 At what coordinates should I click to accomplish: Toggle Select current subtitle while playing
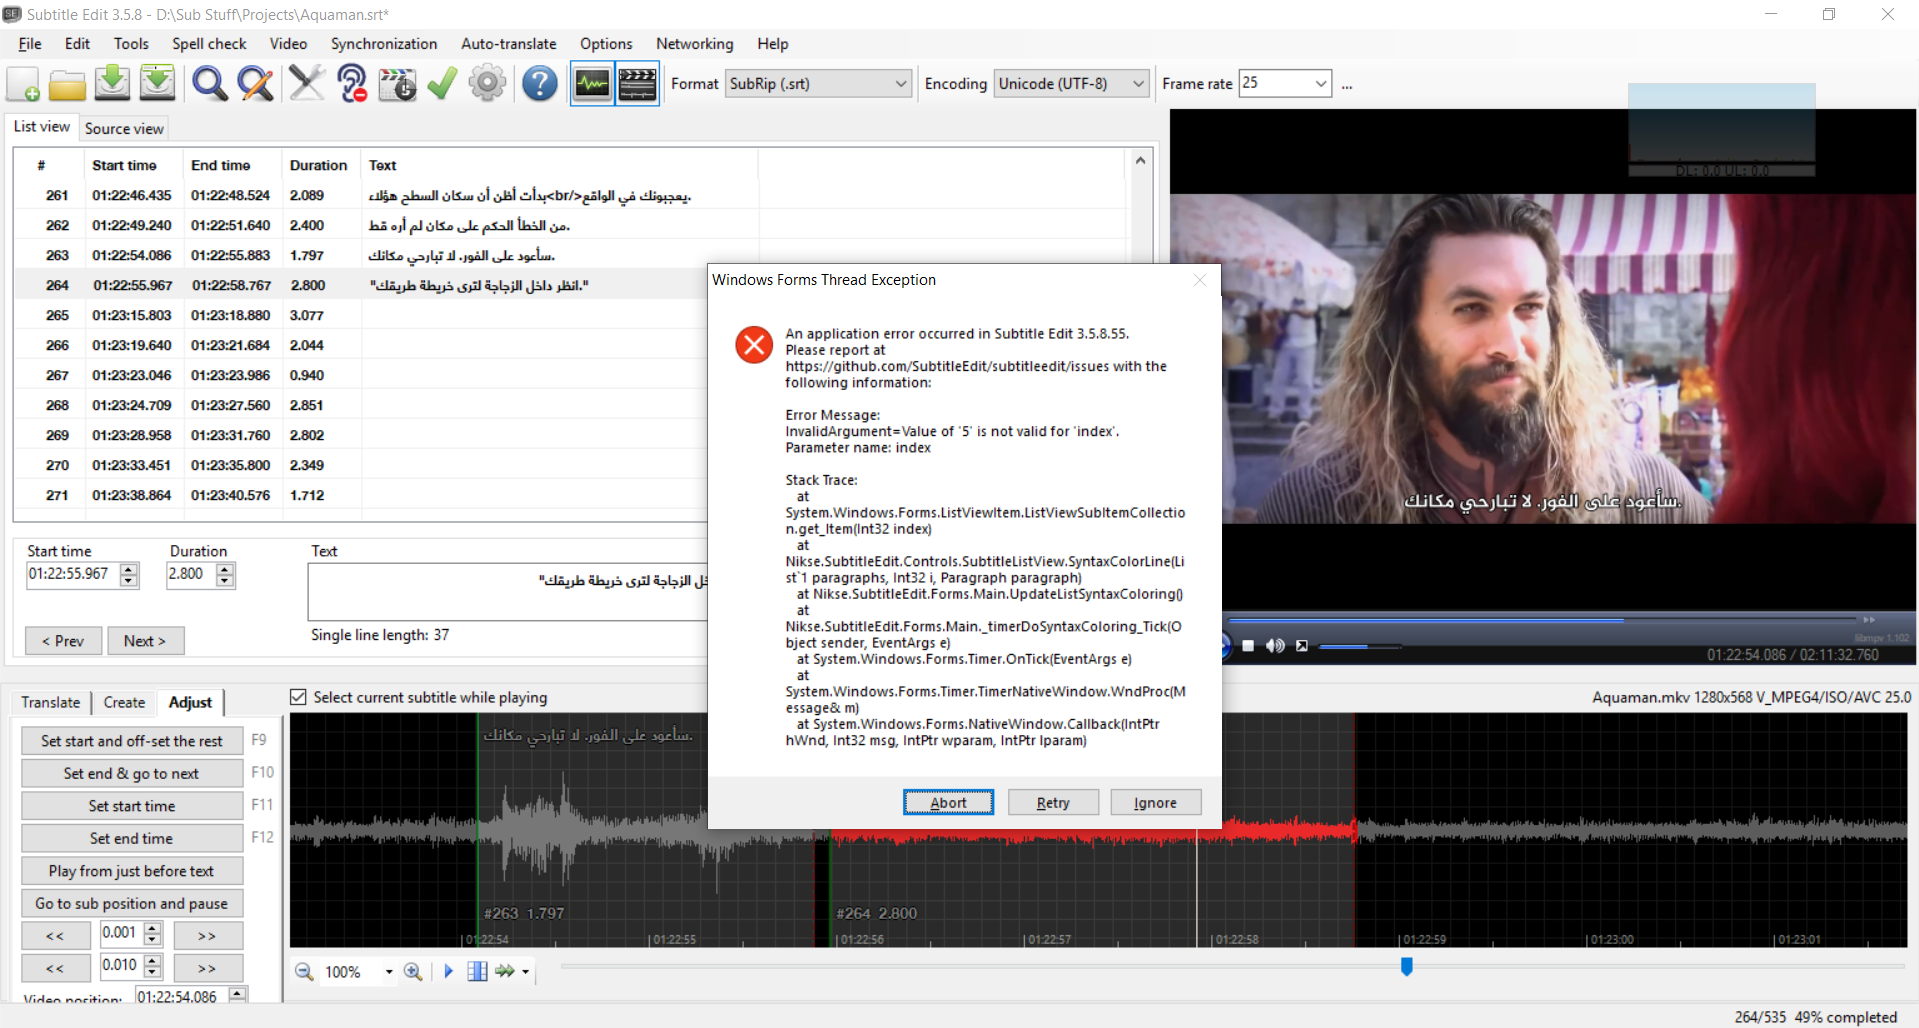(x=298, y=697)
